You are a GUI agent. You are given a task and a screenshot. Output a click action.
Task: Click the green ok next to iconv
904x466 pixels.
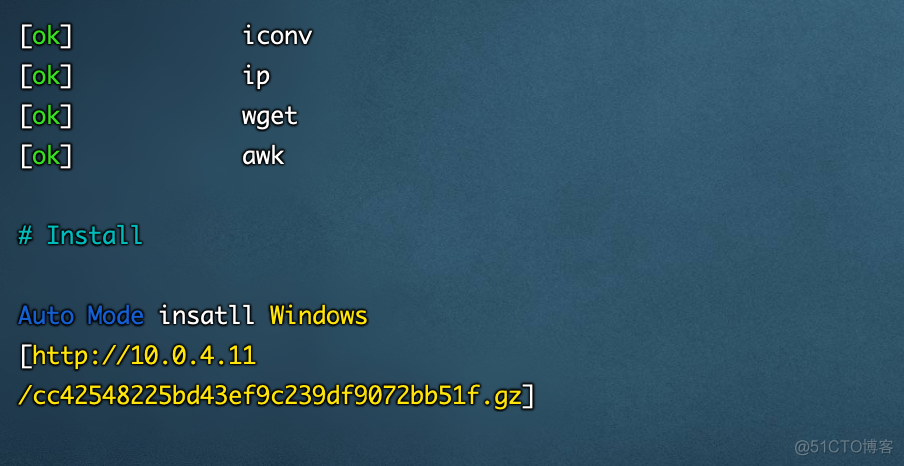46,37
